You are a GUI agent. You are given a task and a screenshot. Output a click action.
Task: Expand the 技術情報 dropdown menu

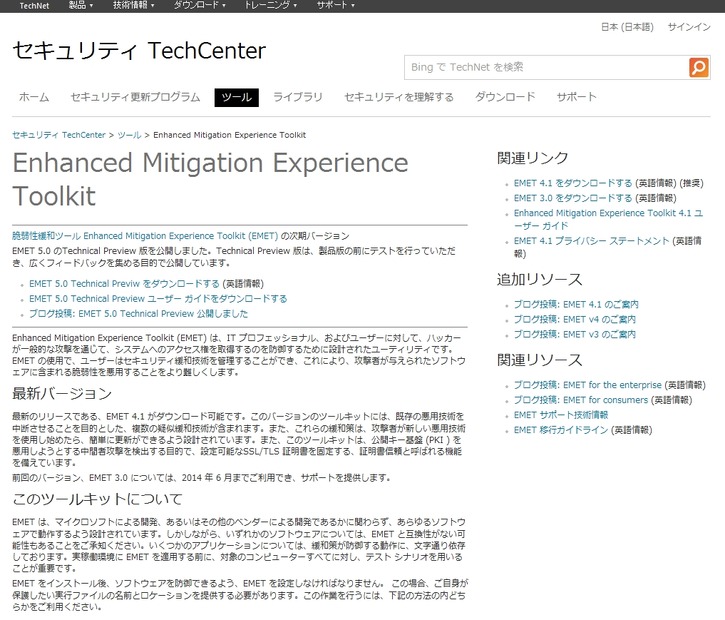134,6
